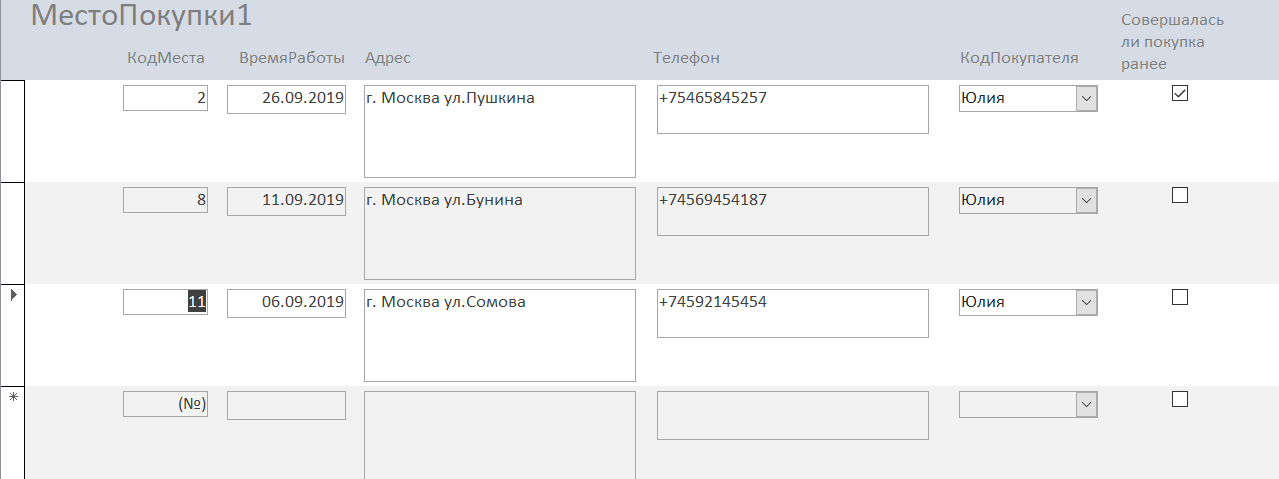Screen dimensions: 1279x479
Task: Expand the КодПокупателя dropdown for record 2
Action: tap(1086, 98)
